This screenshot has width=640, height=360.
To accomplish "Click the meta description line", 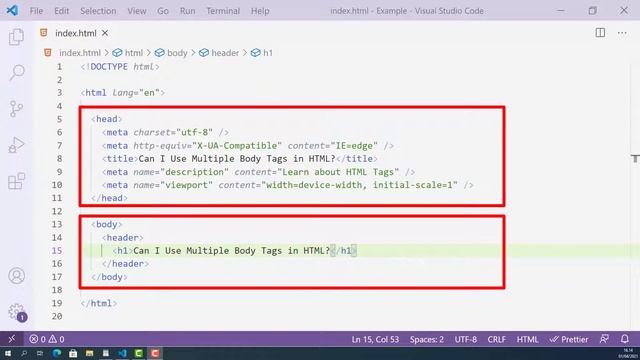I will pyautogui.click(x=258, y=172).
